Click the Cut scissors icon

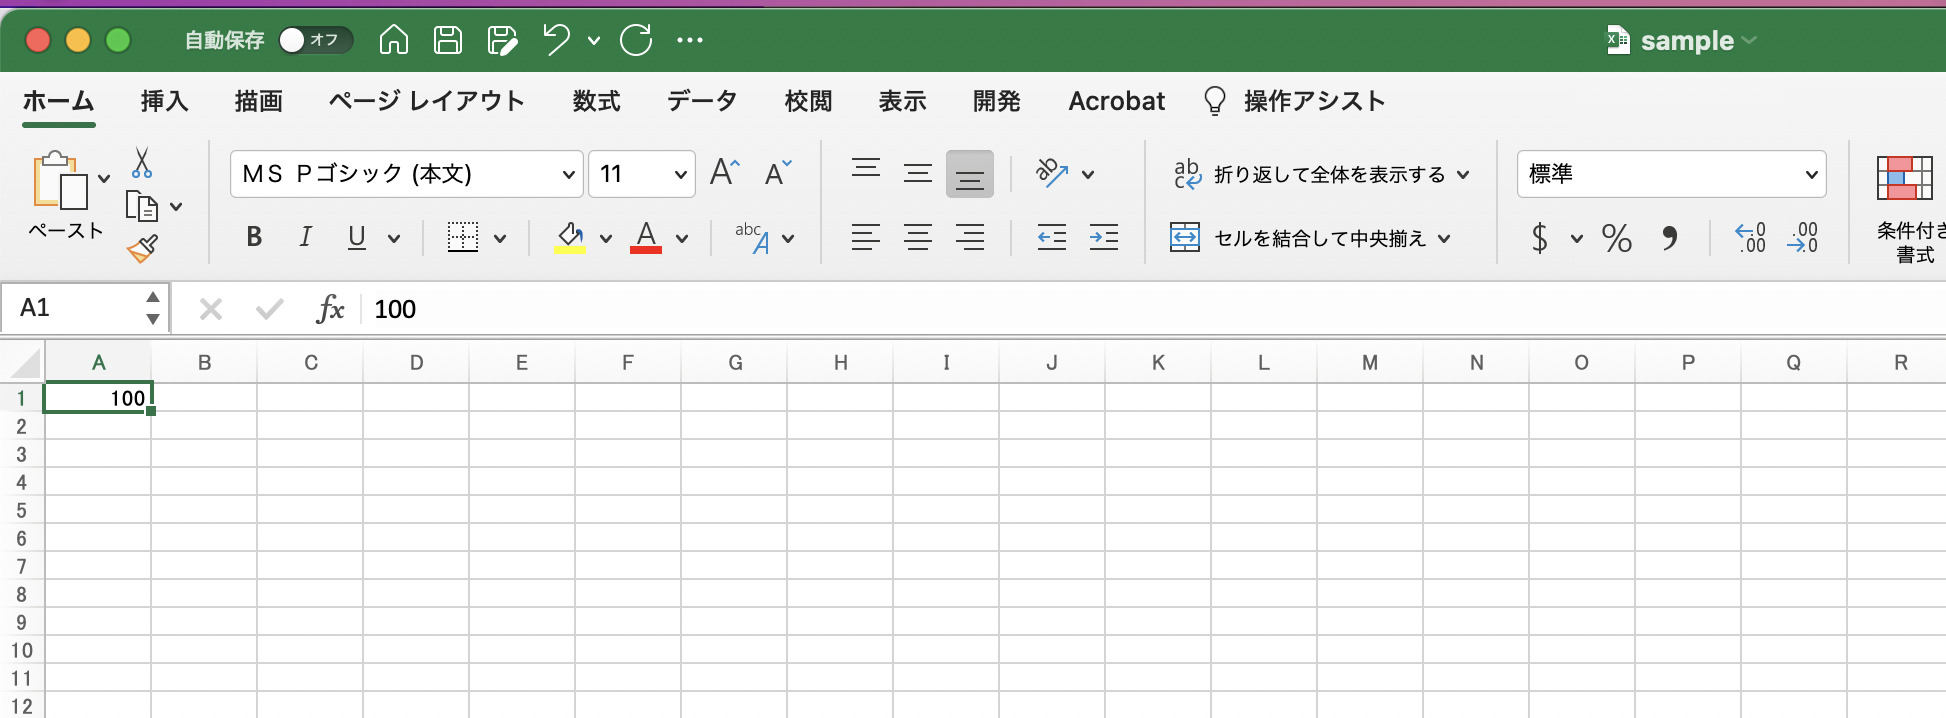tap(142, 162)
